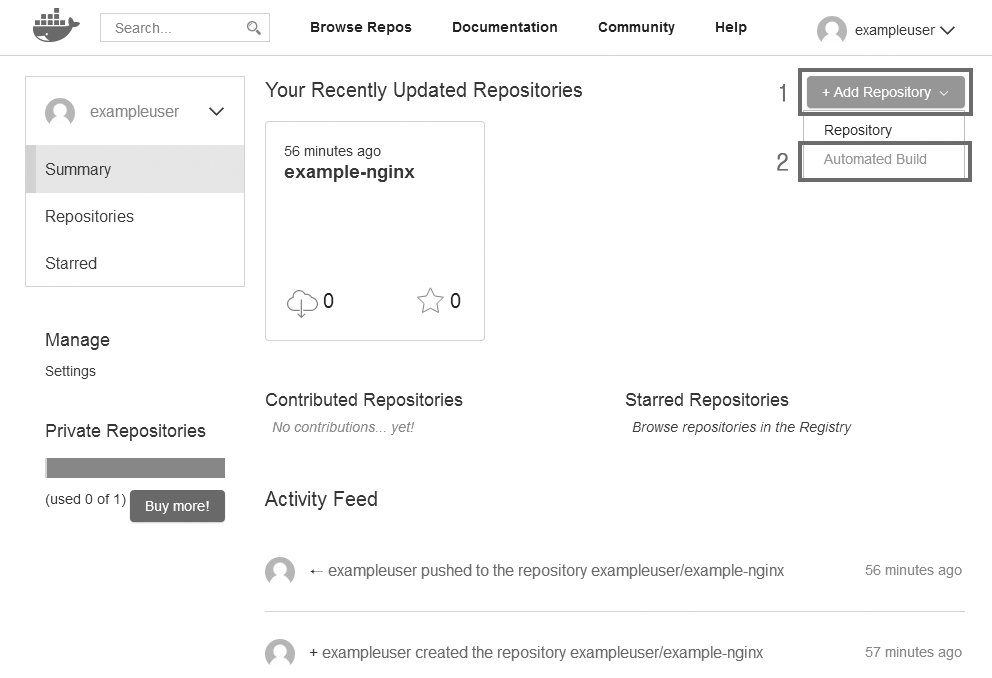Click the Docker whale logo

click(x=55, y=27)
